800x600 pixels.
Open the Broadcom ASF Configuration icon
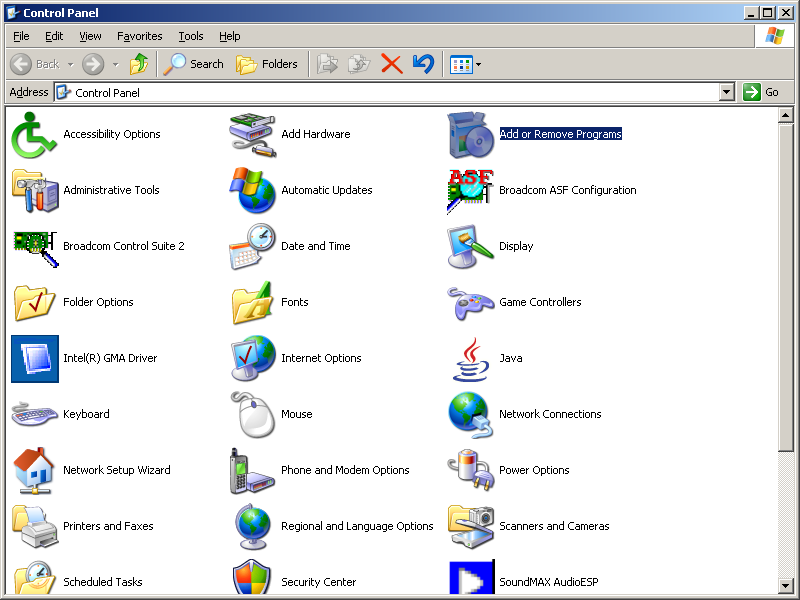point(470,190)
